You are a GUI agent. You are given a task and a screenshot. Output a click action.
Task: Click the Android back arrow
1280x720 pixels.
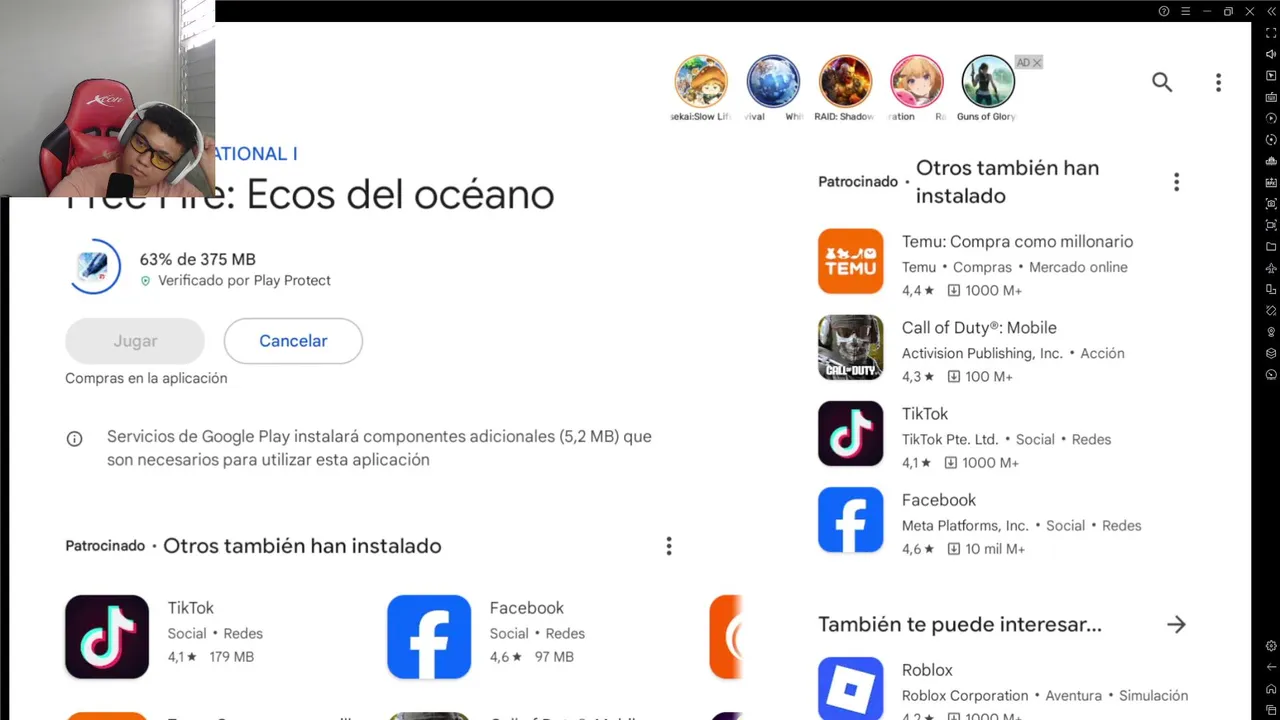pyautogui.click(x=1271, y=667)
